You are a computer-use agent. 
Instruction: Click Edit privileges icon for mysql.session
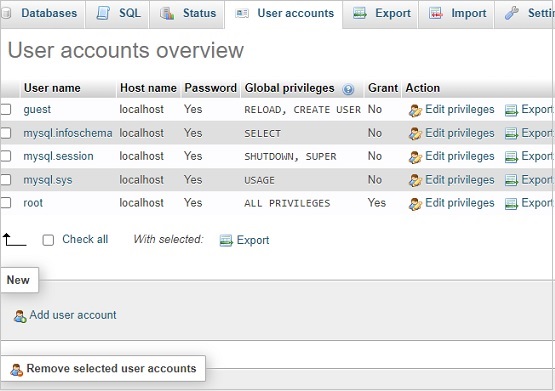415,157
